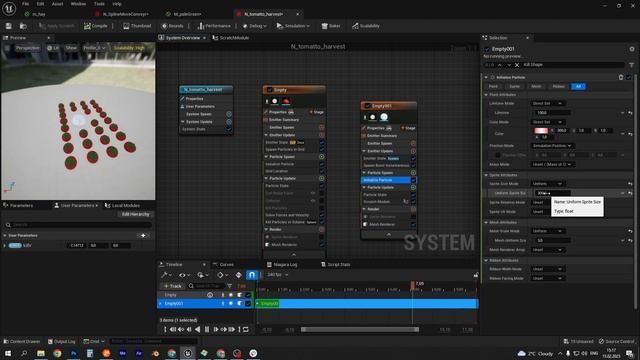Open the Thumbnail tool
640x360 pixels.
[x=137, y=26]
